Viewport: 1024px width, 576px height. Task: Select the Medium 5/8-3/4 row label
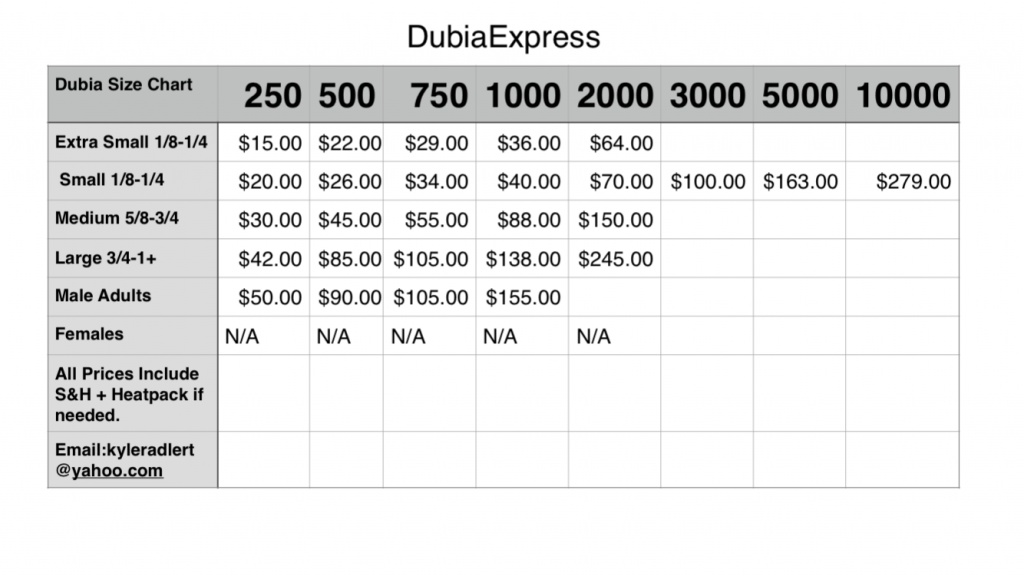[x=117, y=218]
